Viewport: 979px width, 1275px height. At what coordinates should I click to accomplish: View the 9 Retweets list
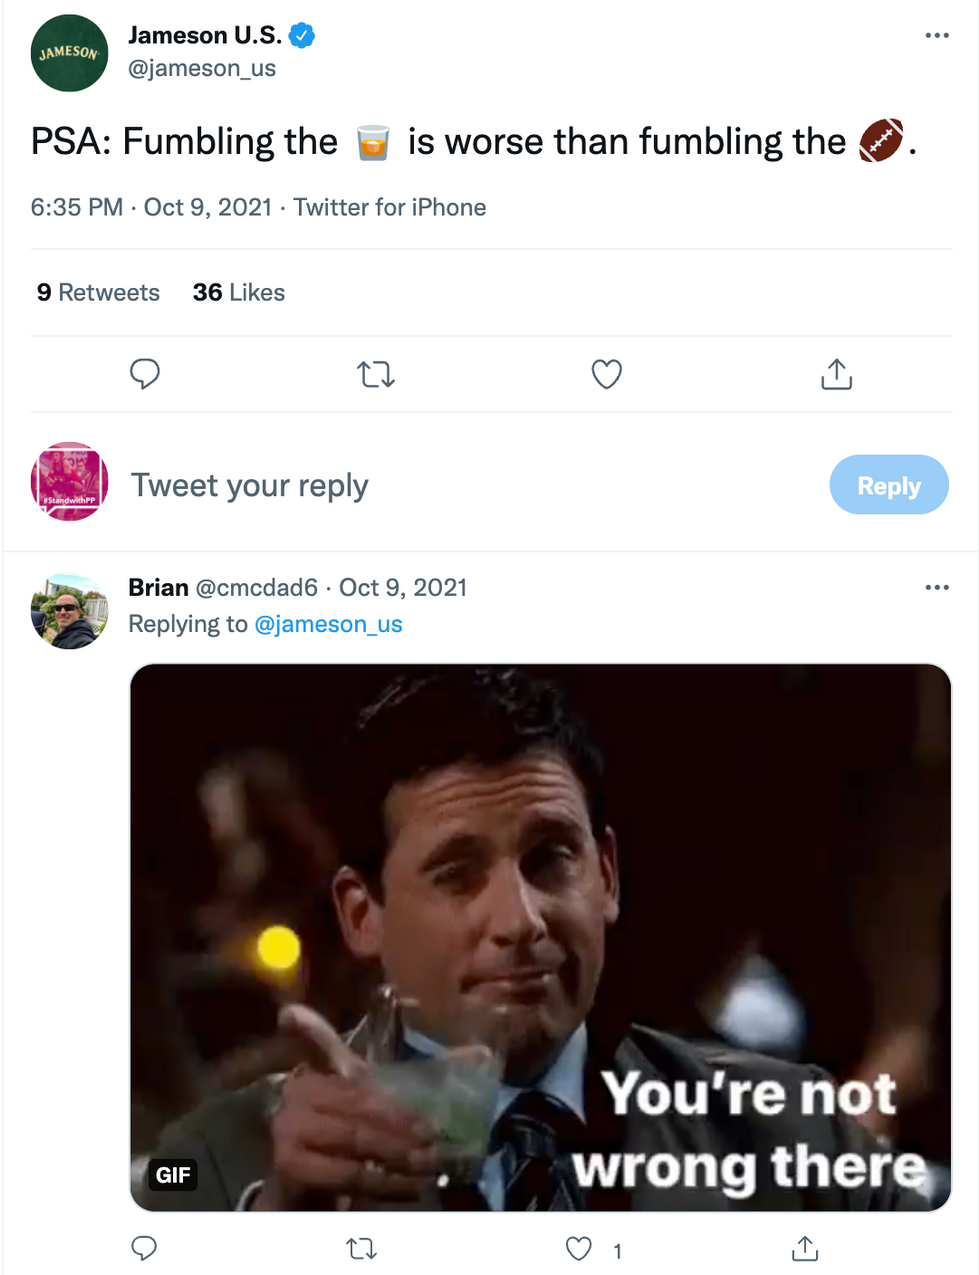coord(98,292)
